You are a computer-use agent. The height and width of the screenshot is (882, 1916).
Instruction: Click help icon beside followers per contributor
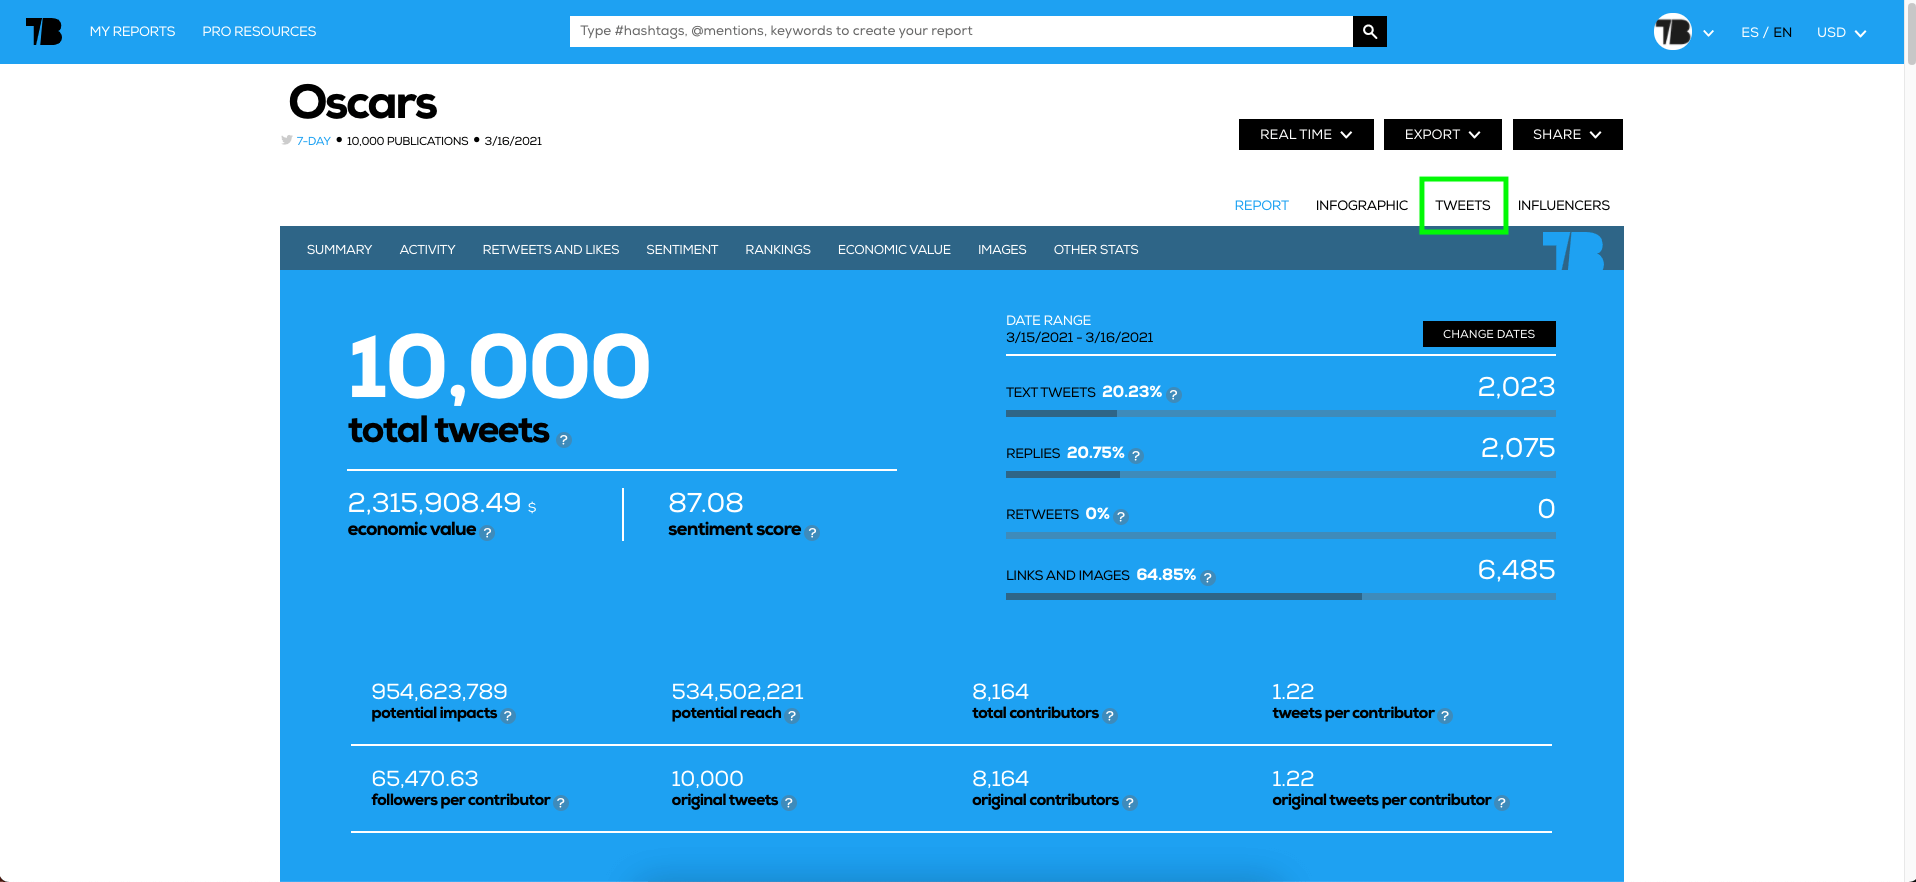click(x=561, y=803)
